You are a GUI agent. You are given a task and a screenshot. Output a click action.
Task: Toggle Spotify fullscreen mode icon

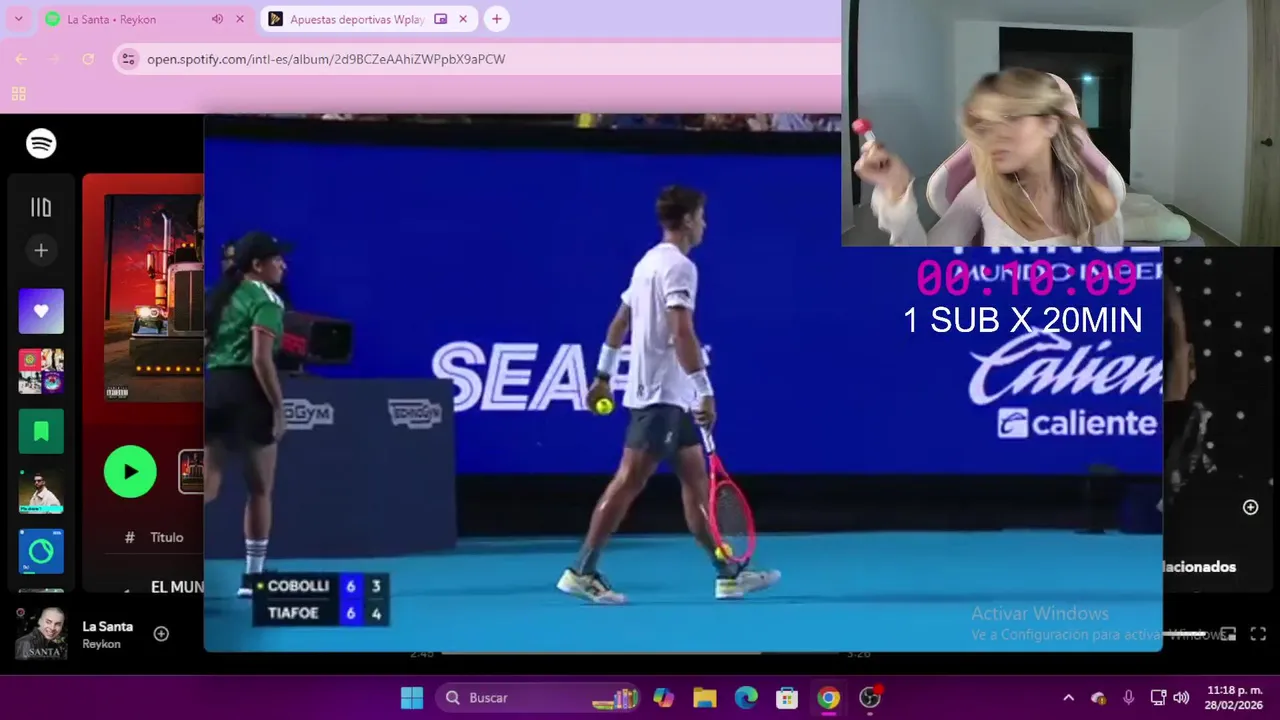[x=1258, y=634]
